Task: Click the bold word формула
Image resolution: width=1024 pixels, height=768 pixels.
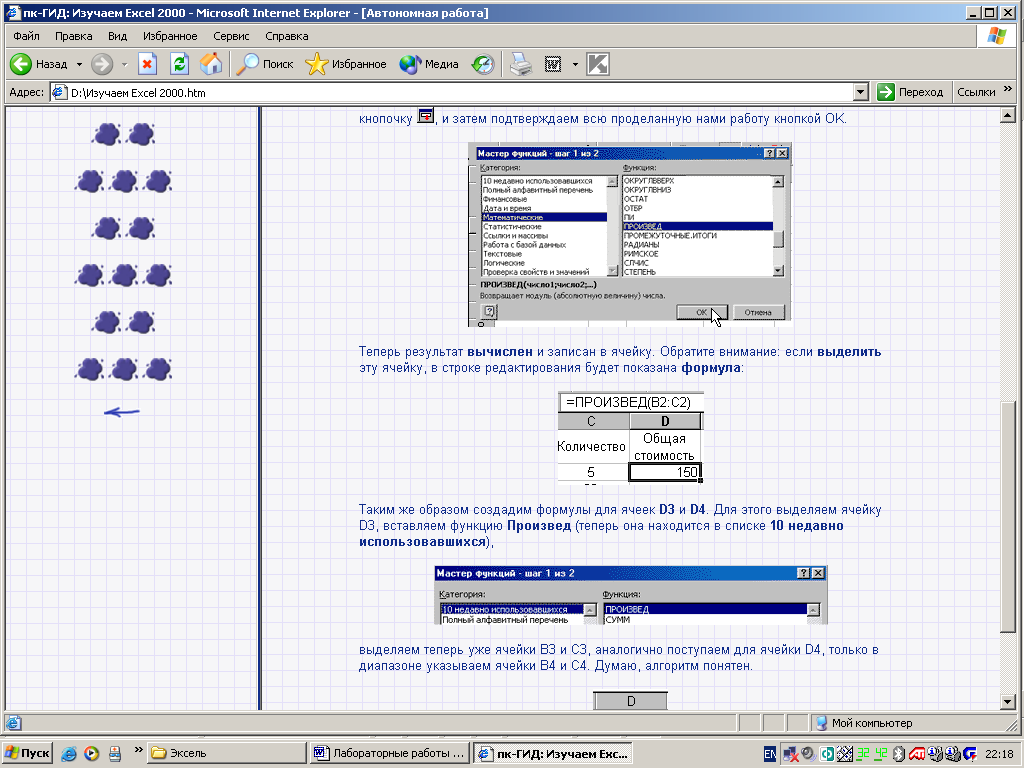Action: [711, 368]
